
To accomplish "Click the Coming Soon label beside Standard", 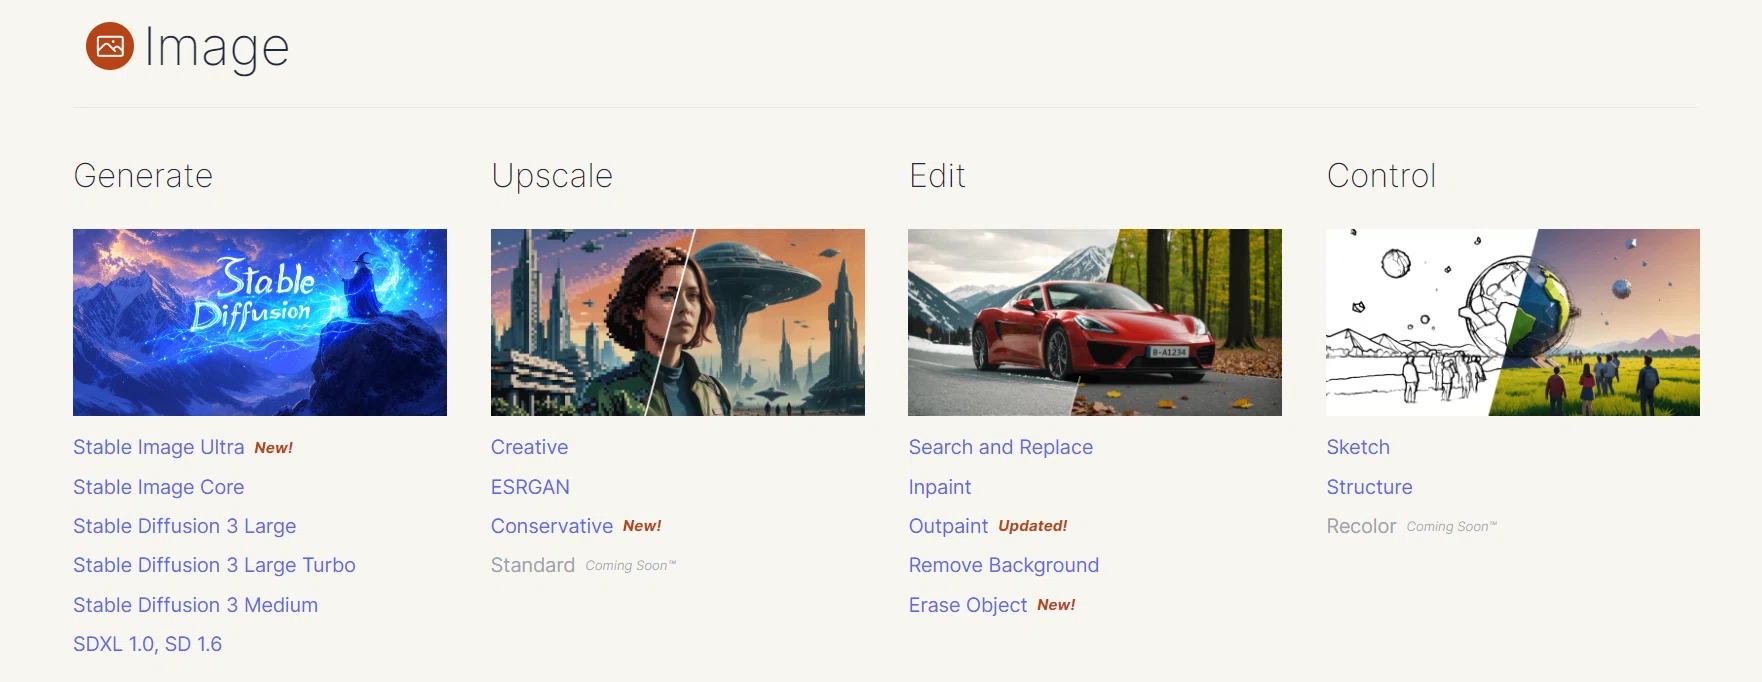I will (x=631, y=566).
